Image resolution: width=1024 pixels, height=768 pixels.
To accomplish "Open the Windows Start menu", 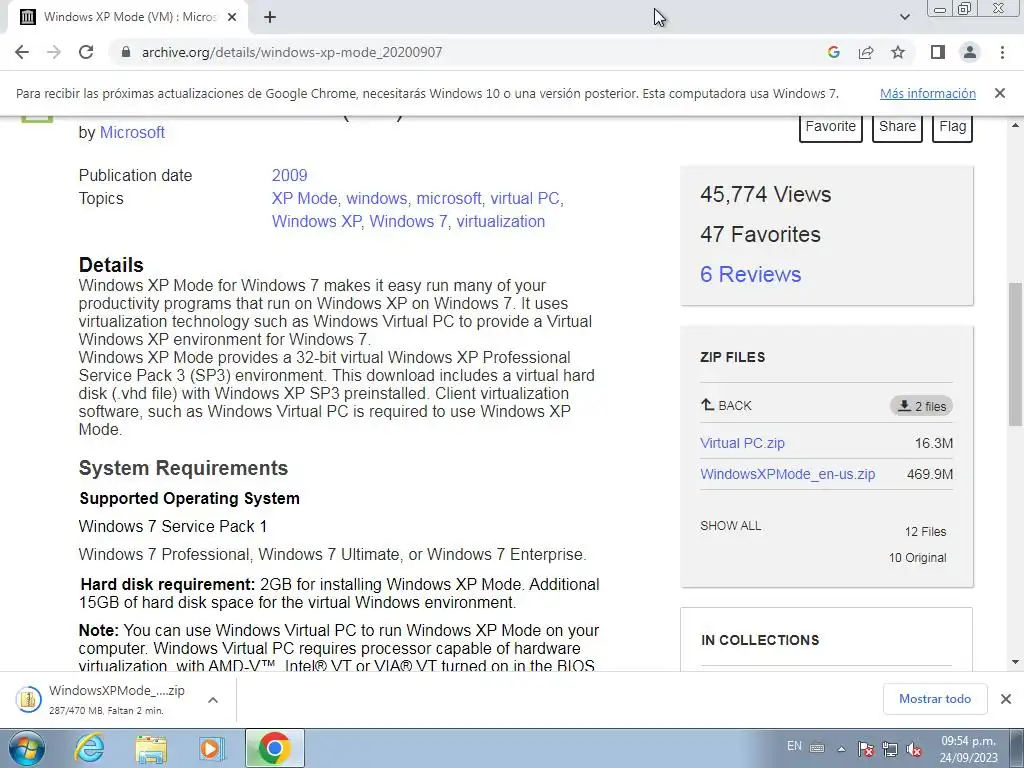I will tap(27, 748).
